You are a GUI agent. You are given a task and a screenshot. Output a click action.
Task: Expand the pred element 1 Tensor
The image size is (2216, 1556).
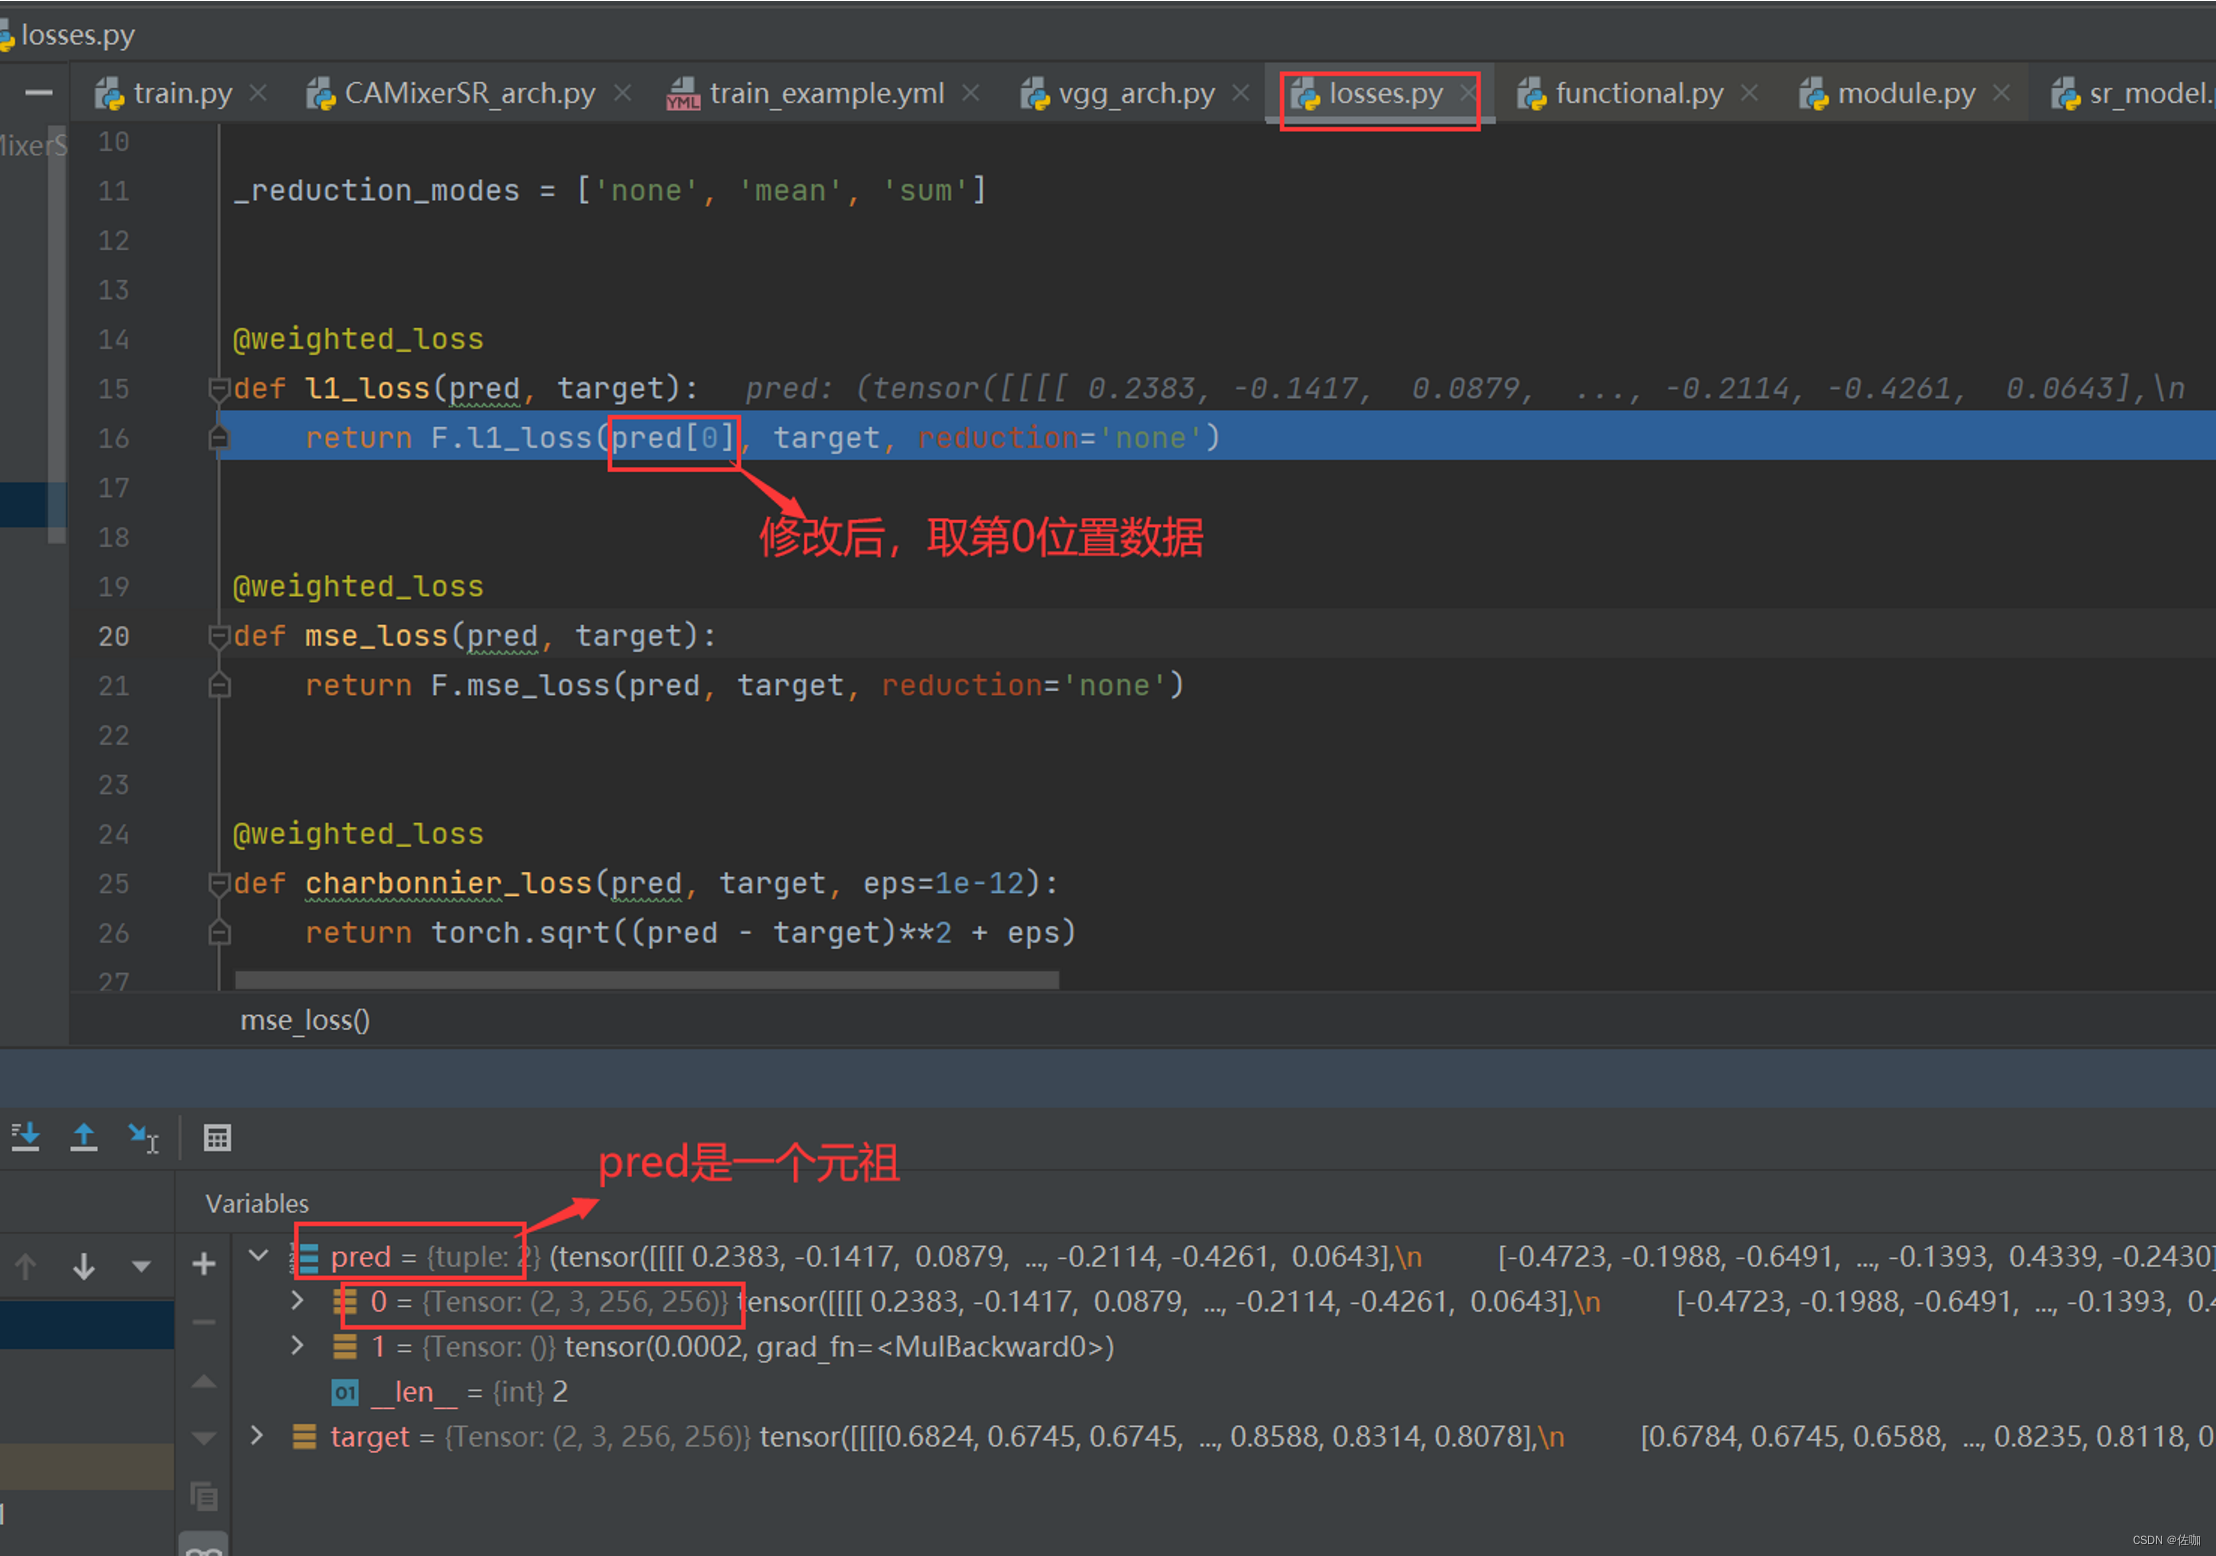pos(297,1345)
